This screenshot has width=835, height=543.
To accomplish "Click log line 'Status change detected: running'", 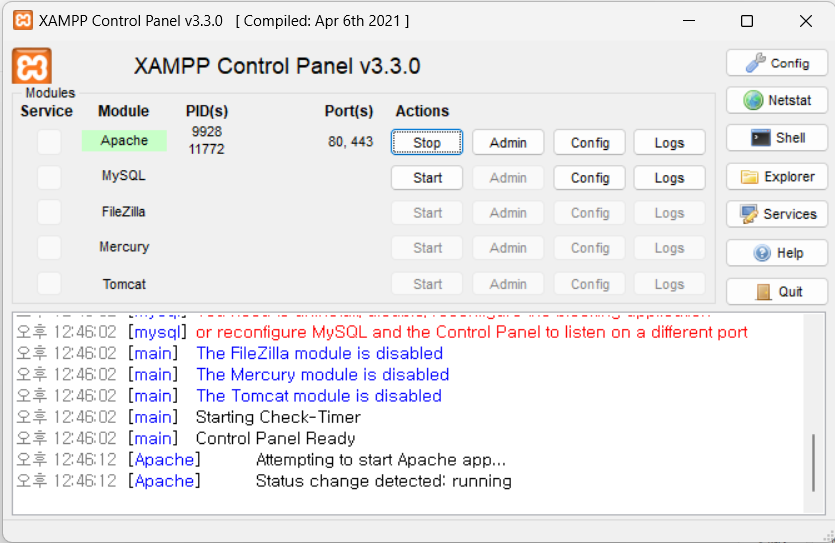I will click(383, 481).
